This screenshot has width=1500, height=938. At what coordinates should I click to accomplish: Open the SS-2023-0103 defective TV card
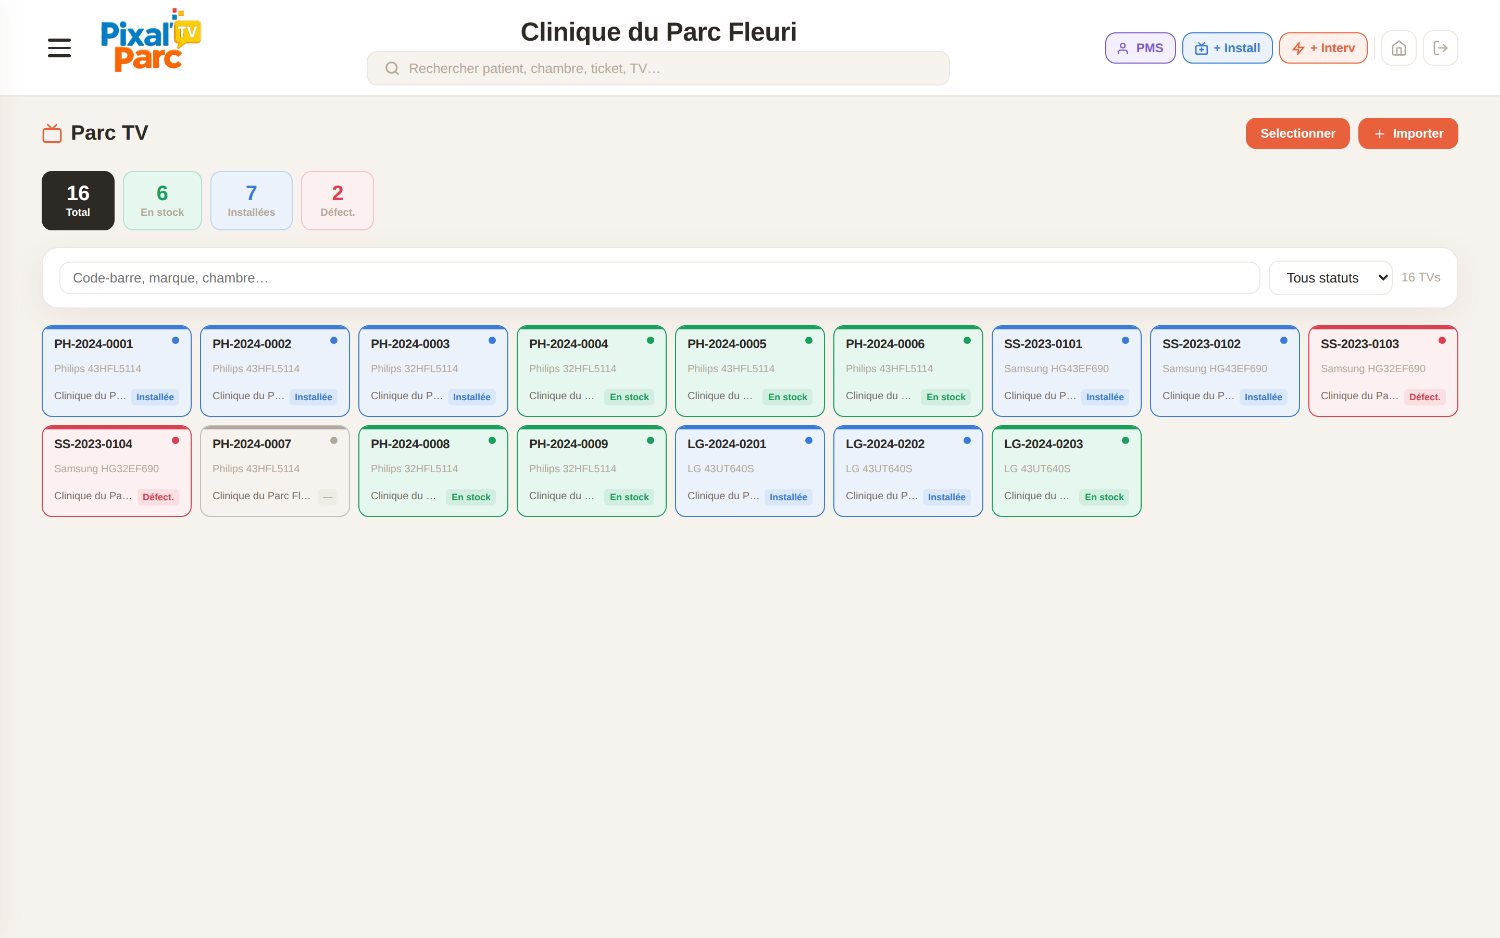(x=1382, y=371)
